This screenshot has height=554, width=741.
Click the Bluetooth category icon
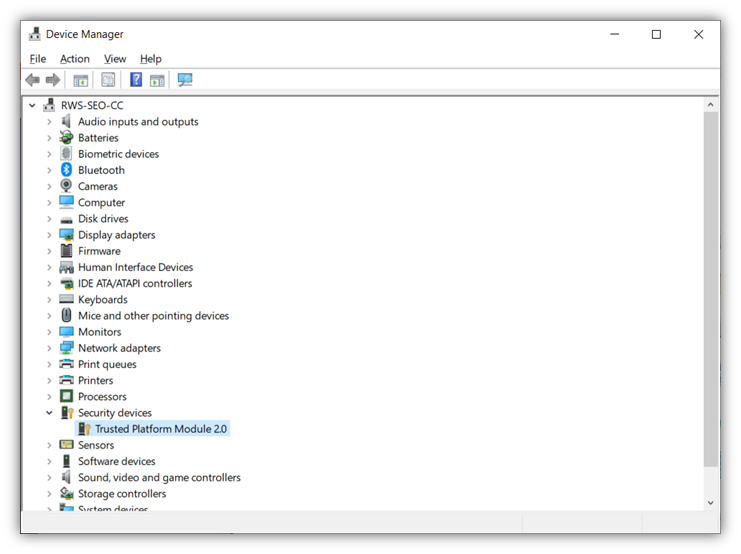tap(66, 170)
